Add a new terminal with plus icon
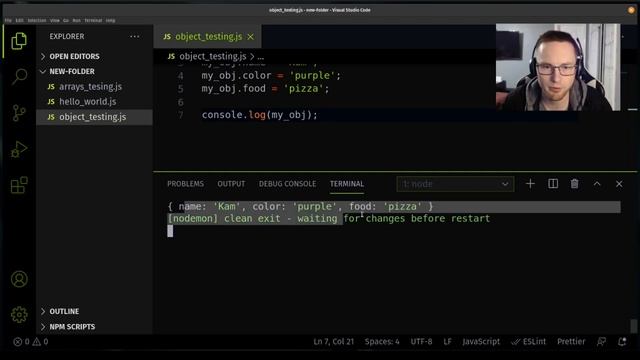The height and width of the screenshot is (360, 640). [x=530, y=184]
